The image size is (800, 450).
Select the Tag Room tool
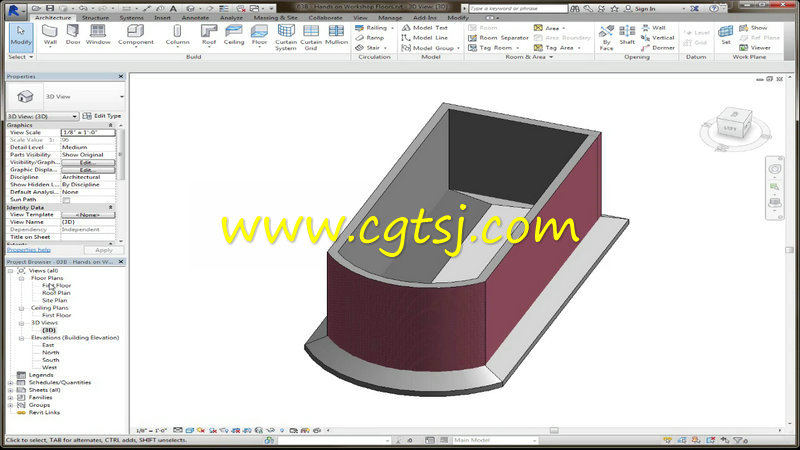[x=493, y=47]
